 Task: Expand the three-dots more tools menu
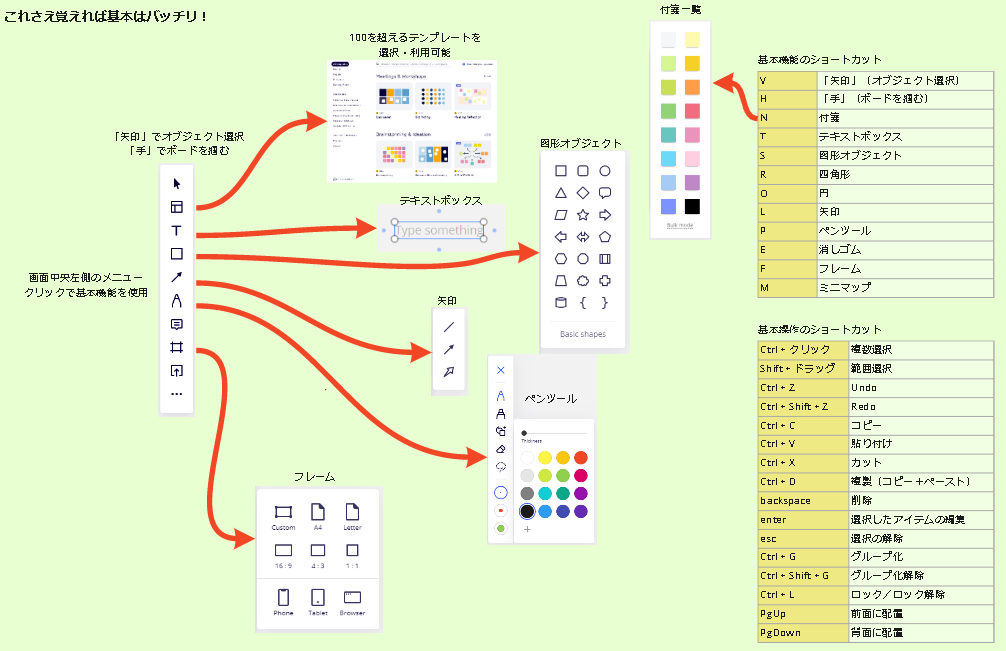(x=177, y=394)
